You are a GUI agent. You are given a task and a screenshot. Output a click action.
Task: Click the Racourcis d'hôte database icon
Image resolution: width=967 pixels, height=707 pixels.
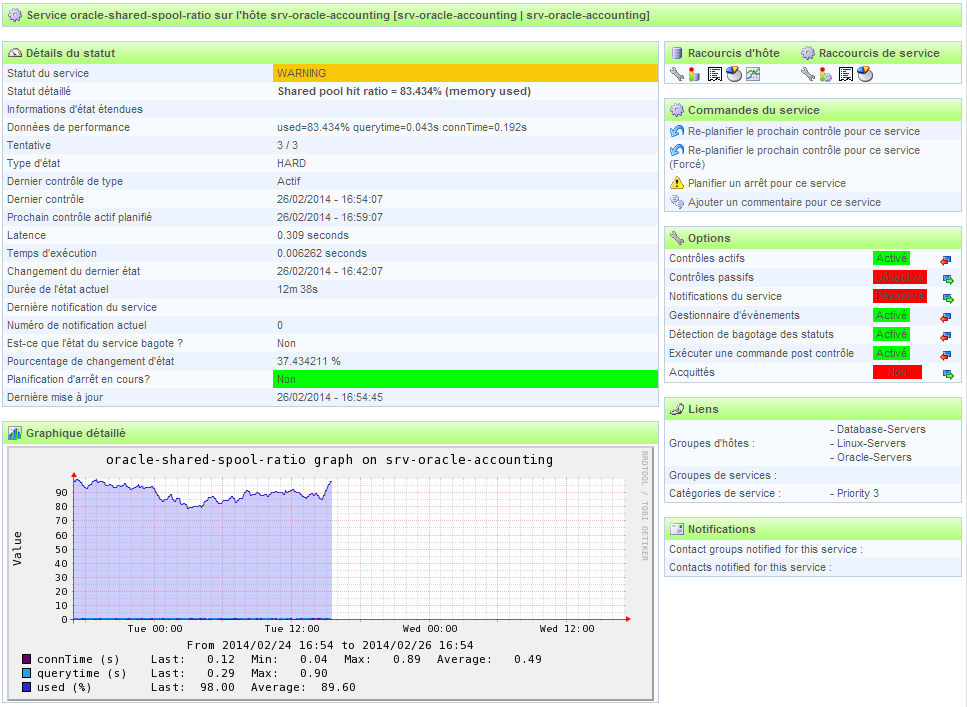pos(677,53)
